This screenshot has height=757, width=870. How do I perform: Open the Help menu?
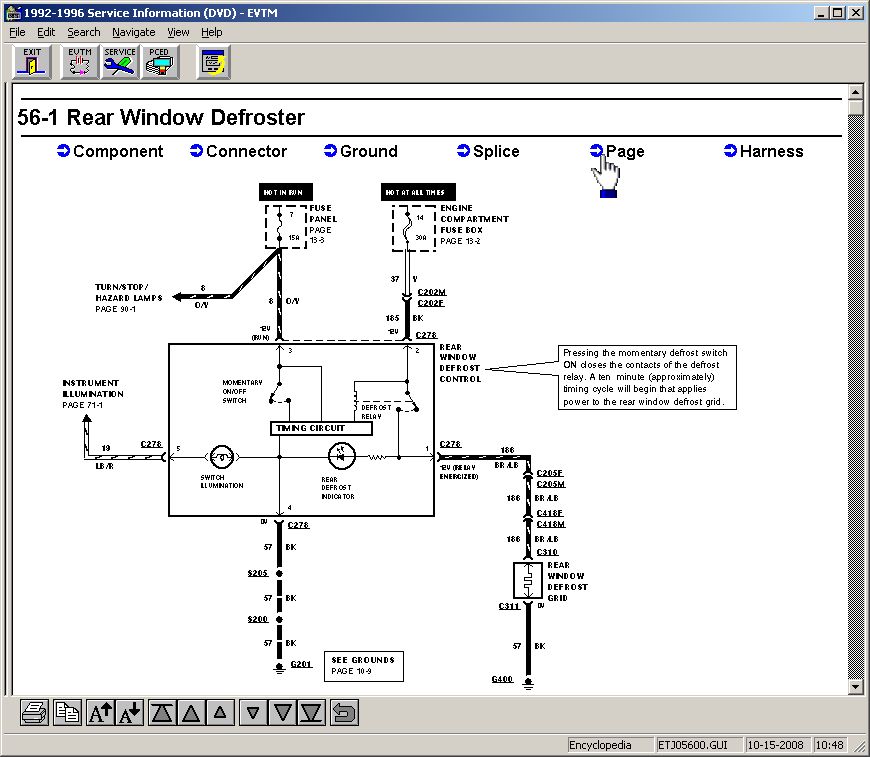click(211, 32)
